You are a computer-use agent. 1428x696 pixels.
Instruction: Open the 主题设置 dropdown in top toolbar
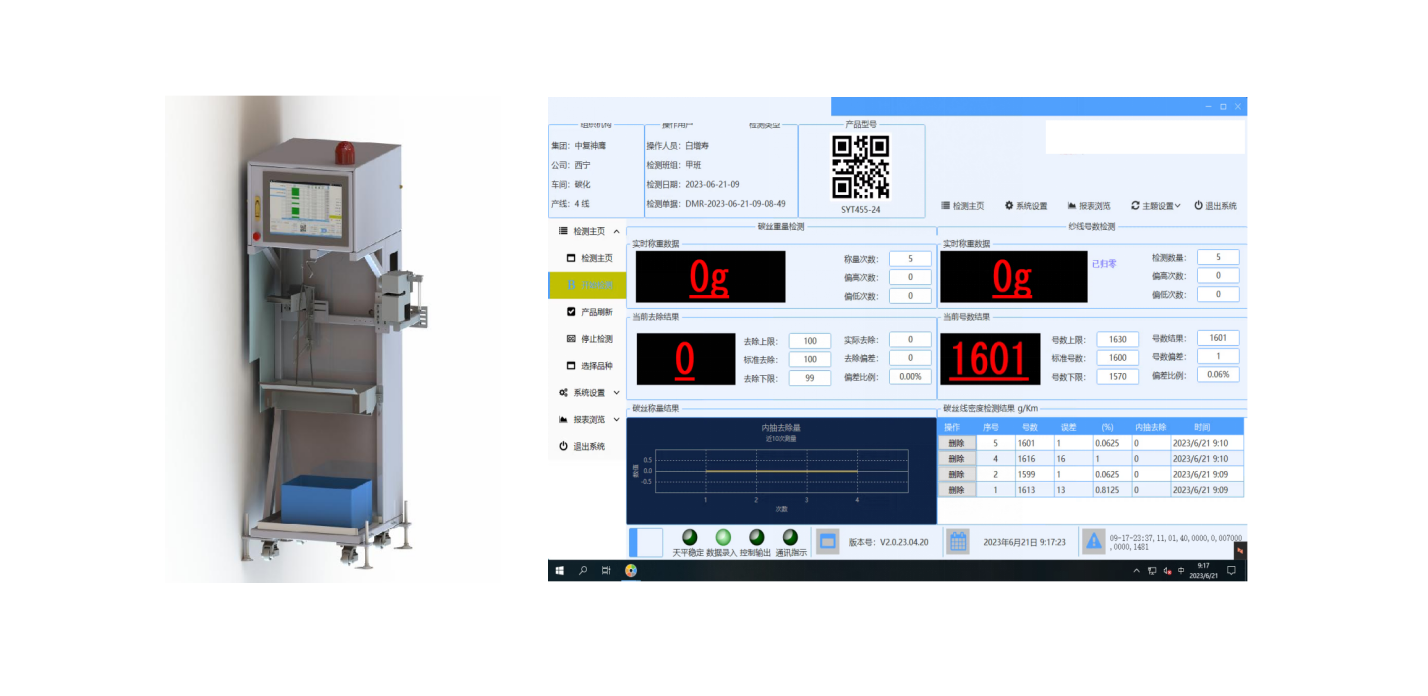click(1155, 206)
